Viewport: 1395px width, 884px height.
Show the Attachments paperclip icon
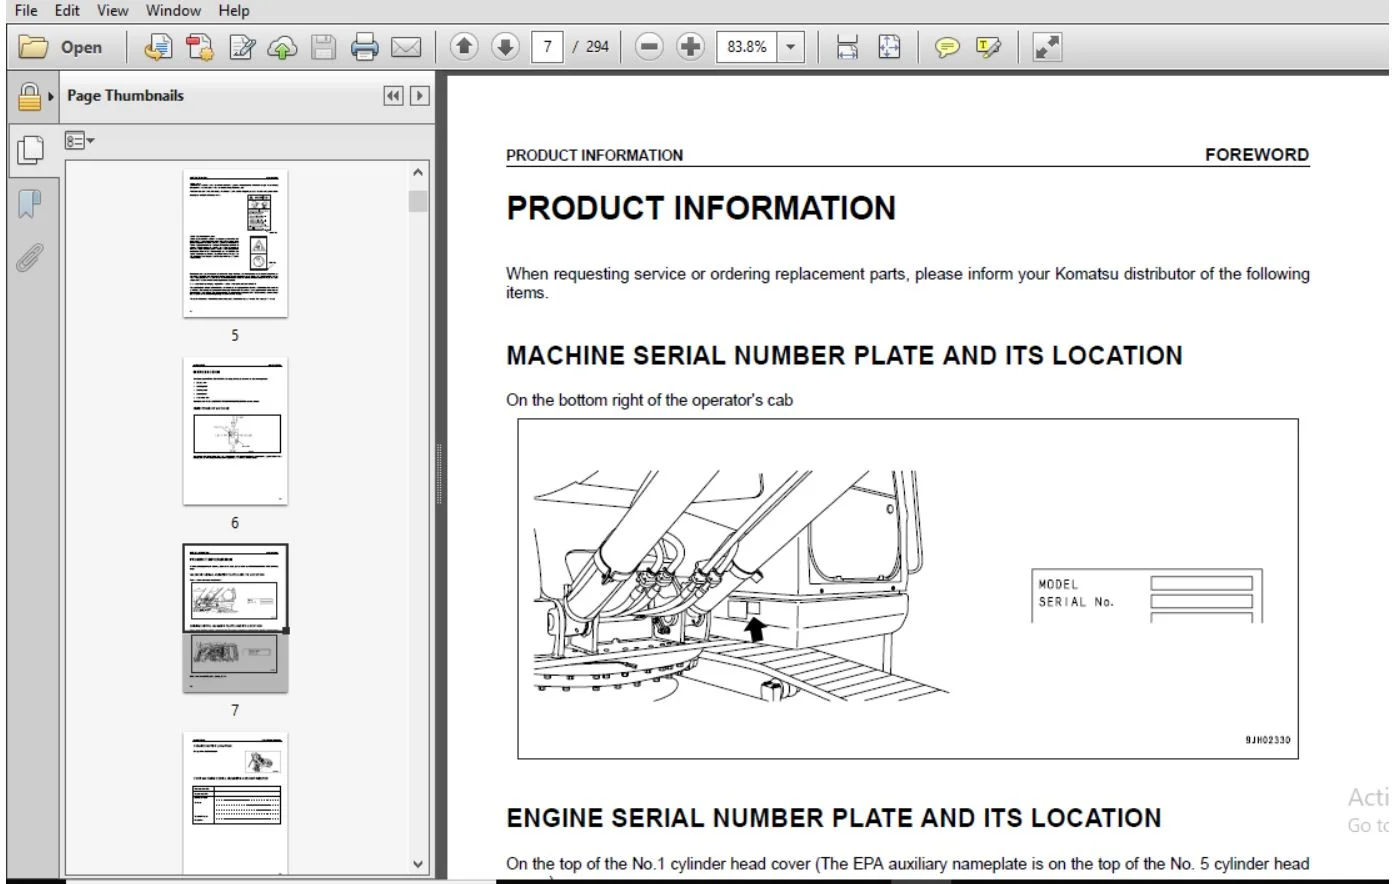click(30, 257)
